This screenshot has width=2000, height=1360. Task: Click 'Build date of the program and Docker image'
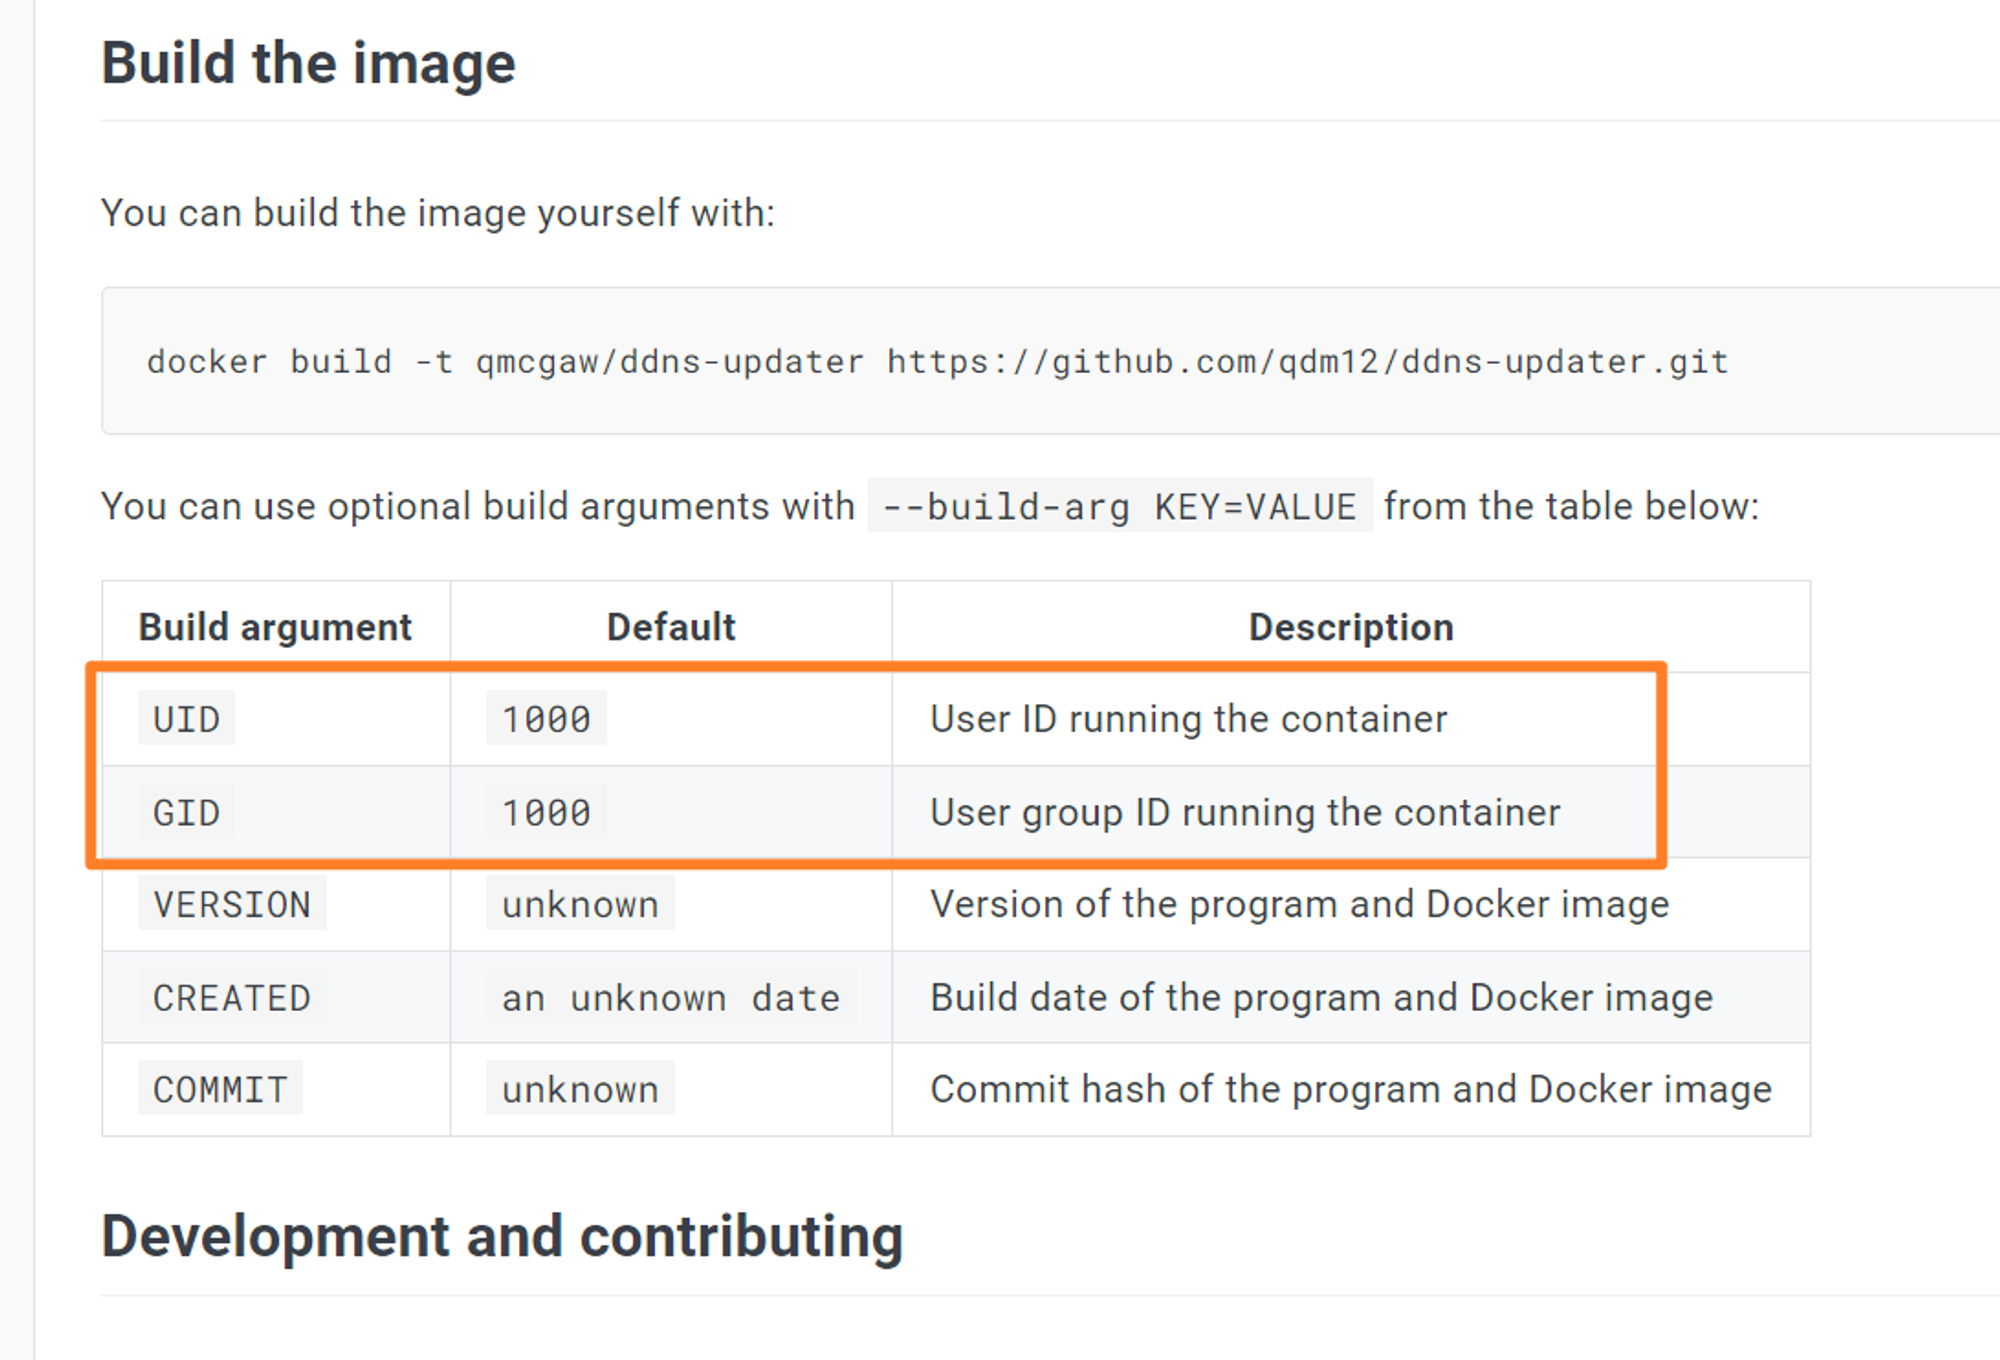point(1321,997)
